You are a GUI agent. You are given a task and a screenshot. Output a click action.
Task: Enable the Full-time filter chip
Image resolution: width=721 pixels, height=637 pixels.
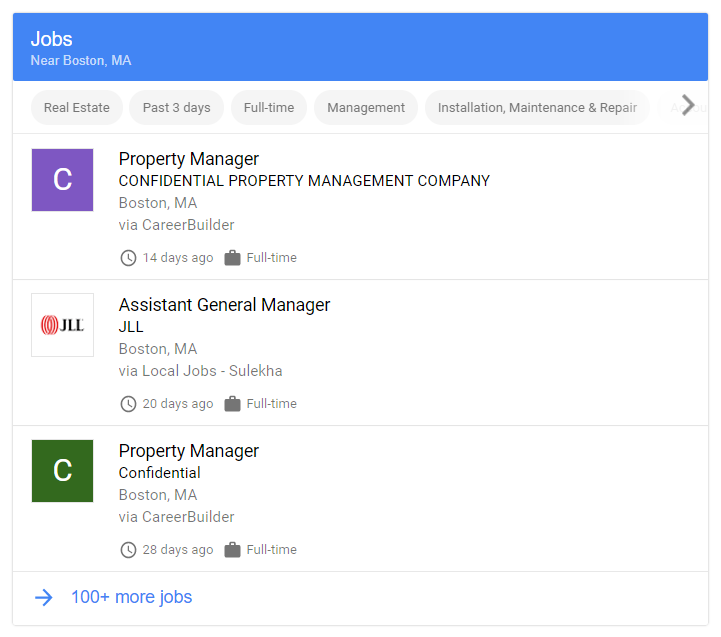(269, 108)
